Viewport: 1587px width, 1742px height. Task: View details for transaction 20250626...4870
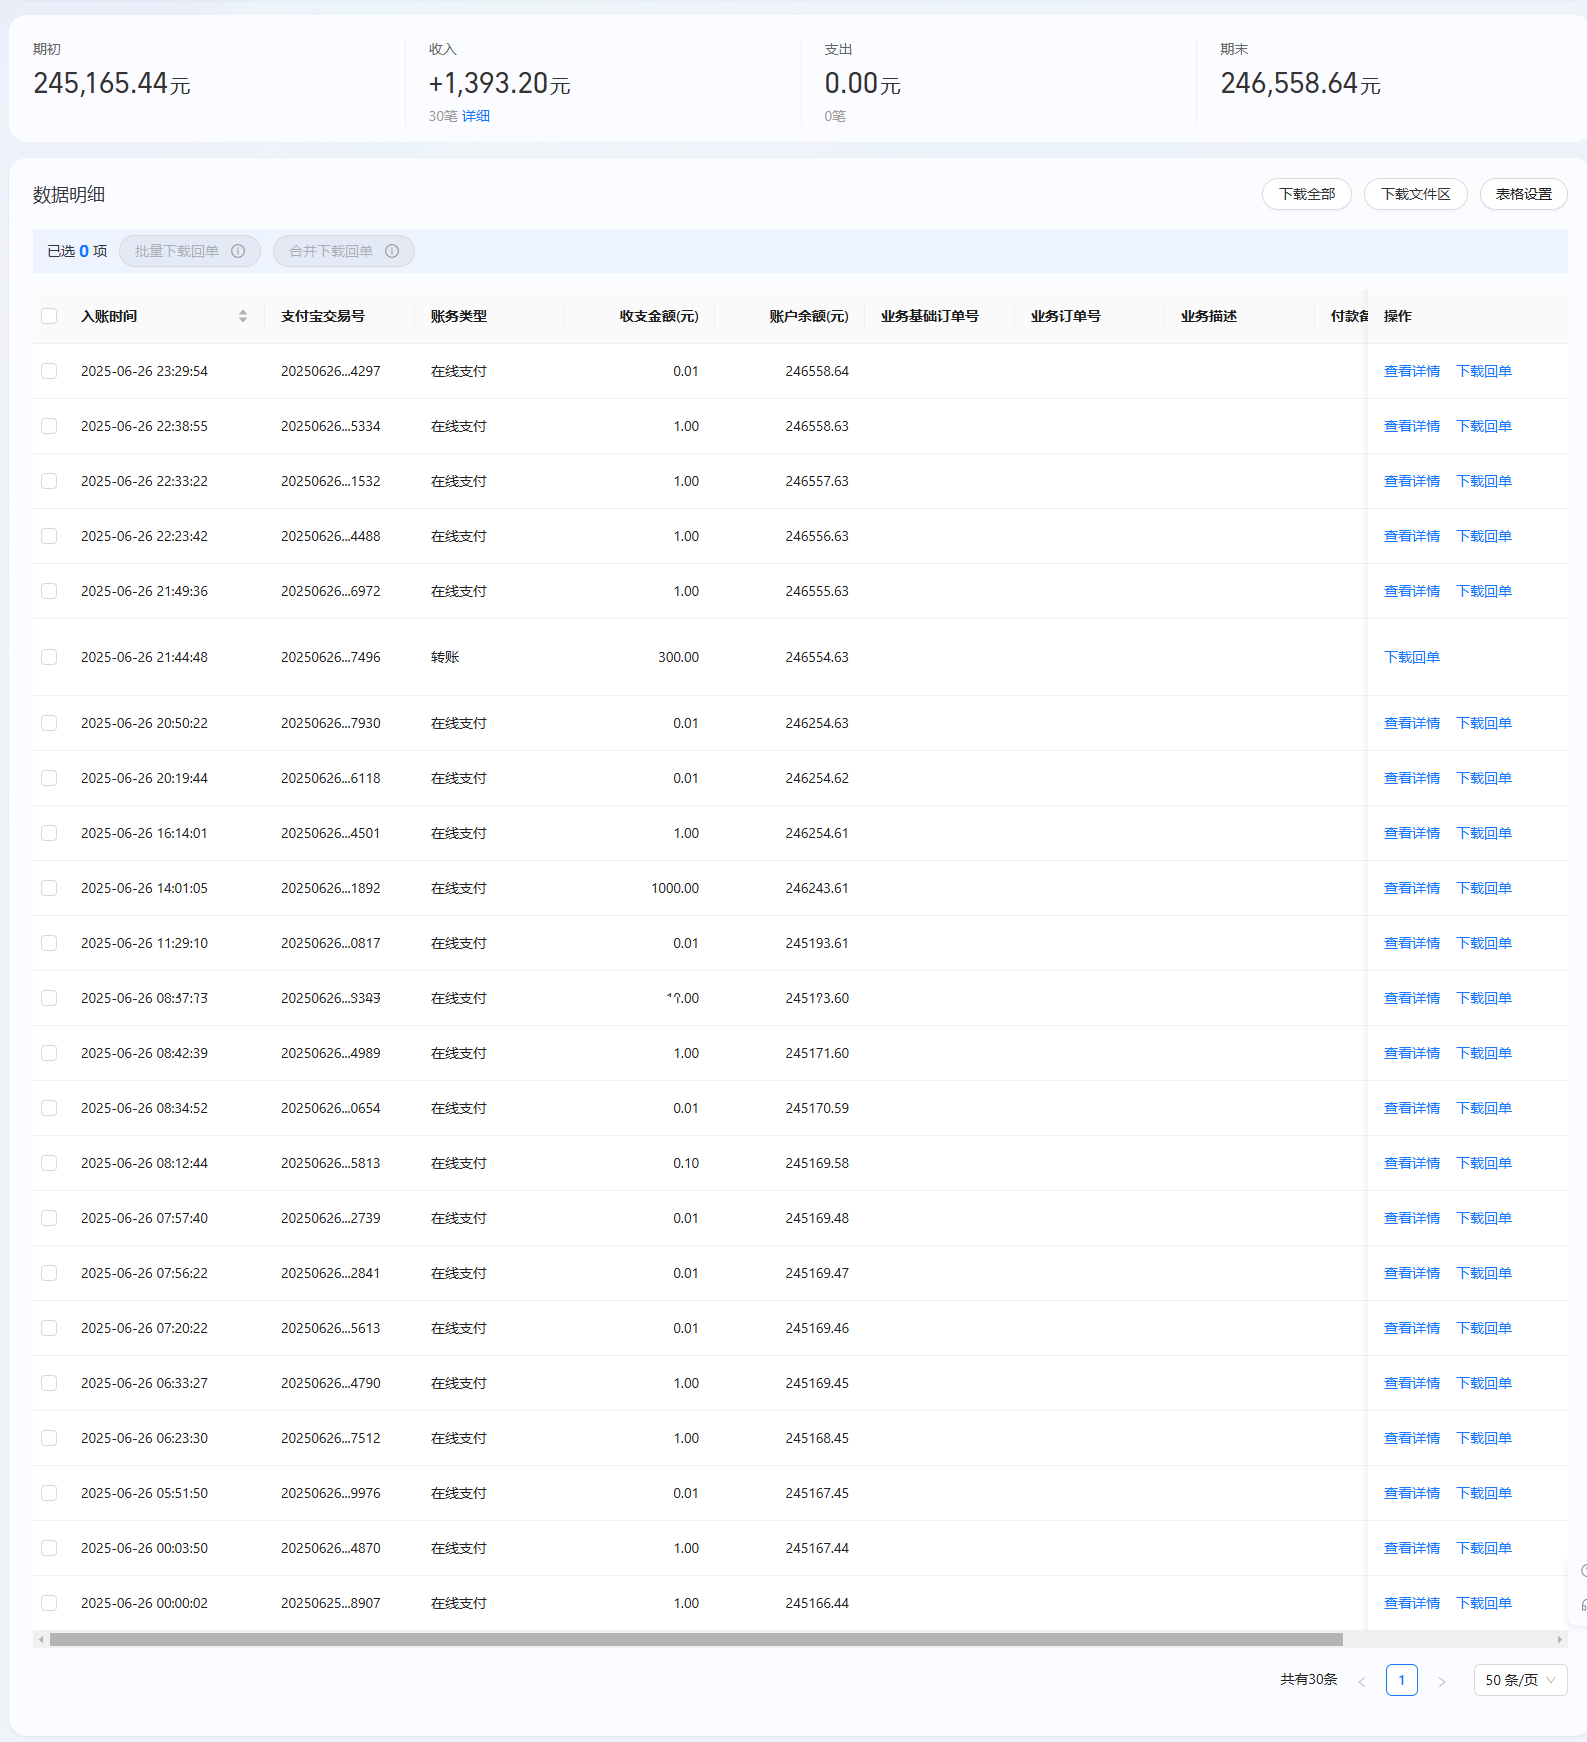pyautogui.click(x=1412, y=1548)
